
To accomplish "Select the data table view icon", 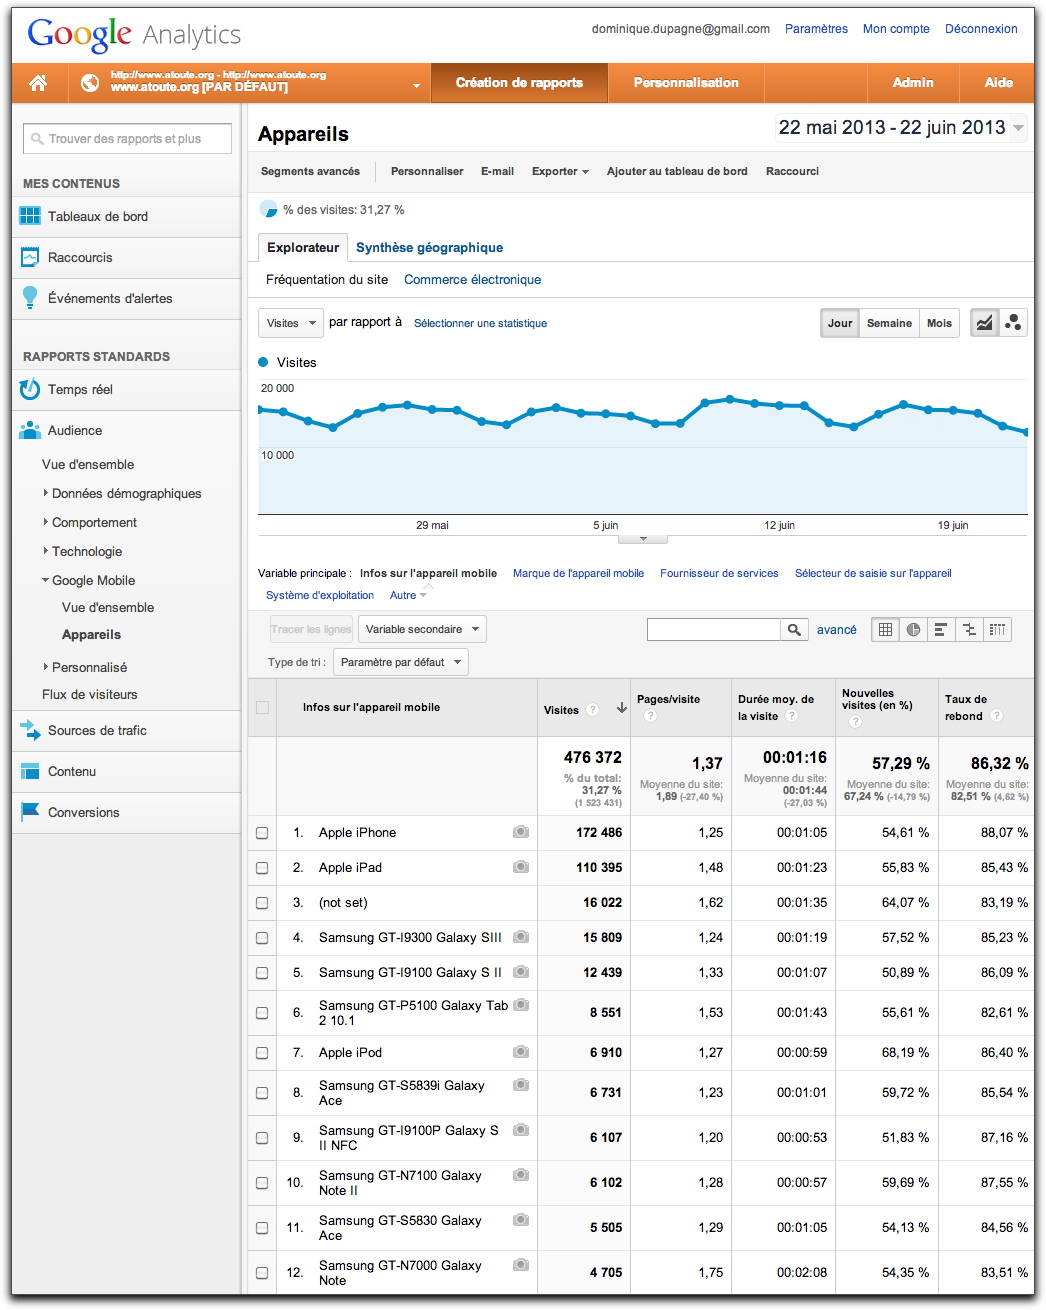I will click(x=885, y=629).
